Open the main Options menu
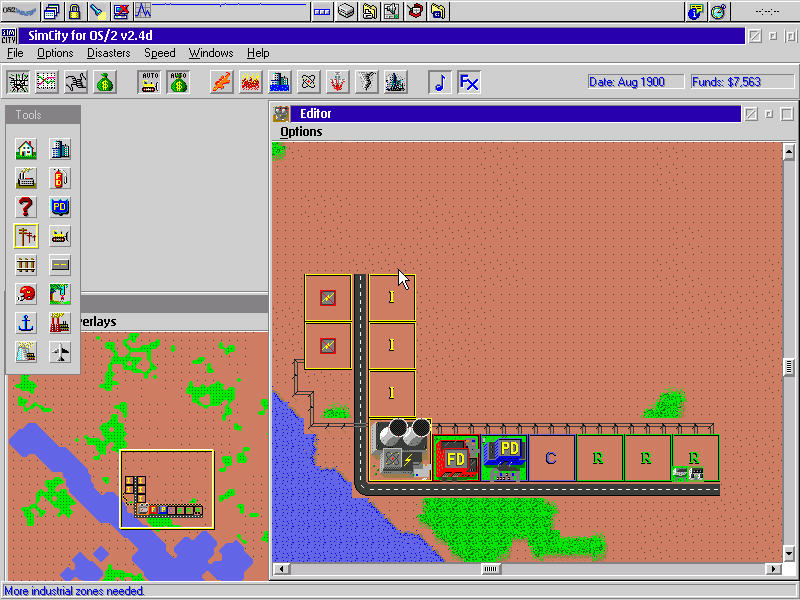The height and width of the screenshot is (600, 800). [x=55, y=53]
